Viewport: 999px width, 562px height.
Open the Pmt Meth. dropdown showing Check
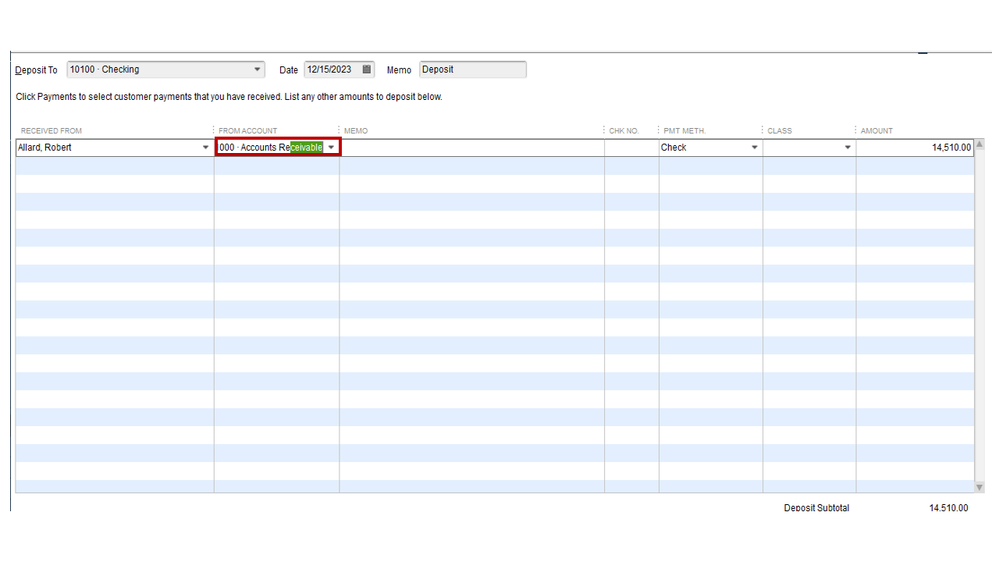tap(754, 147)
